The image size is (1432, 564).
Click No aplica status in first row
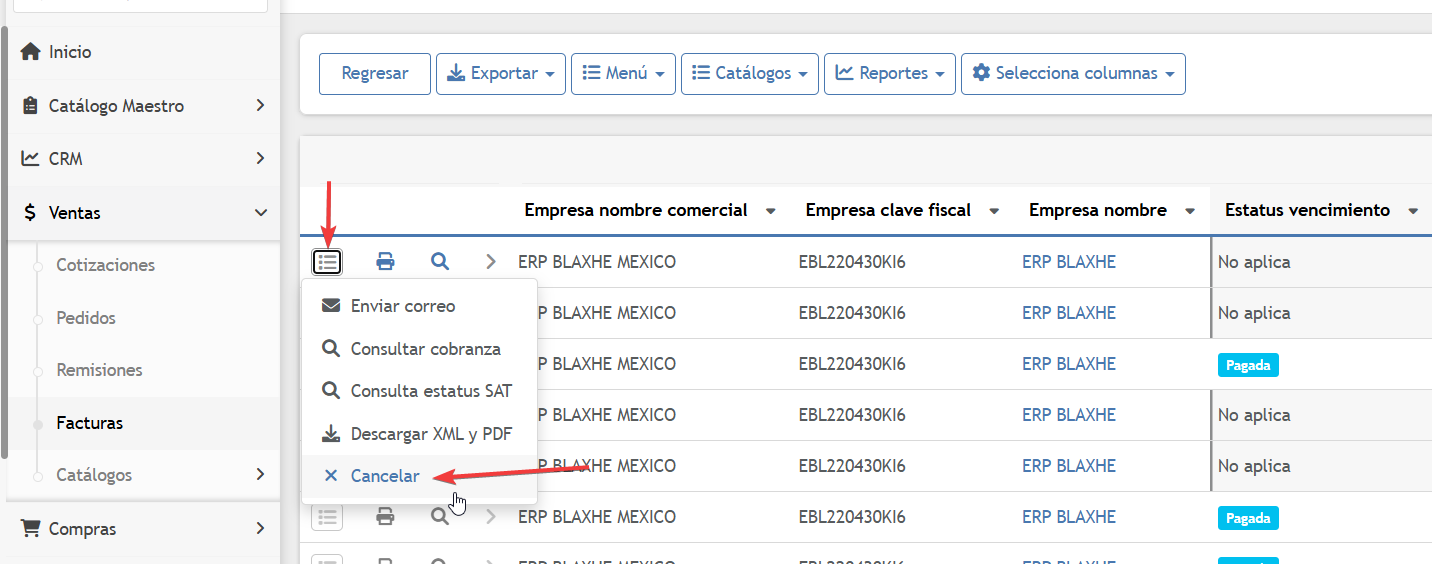point(1254,262)
